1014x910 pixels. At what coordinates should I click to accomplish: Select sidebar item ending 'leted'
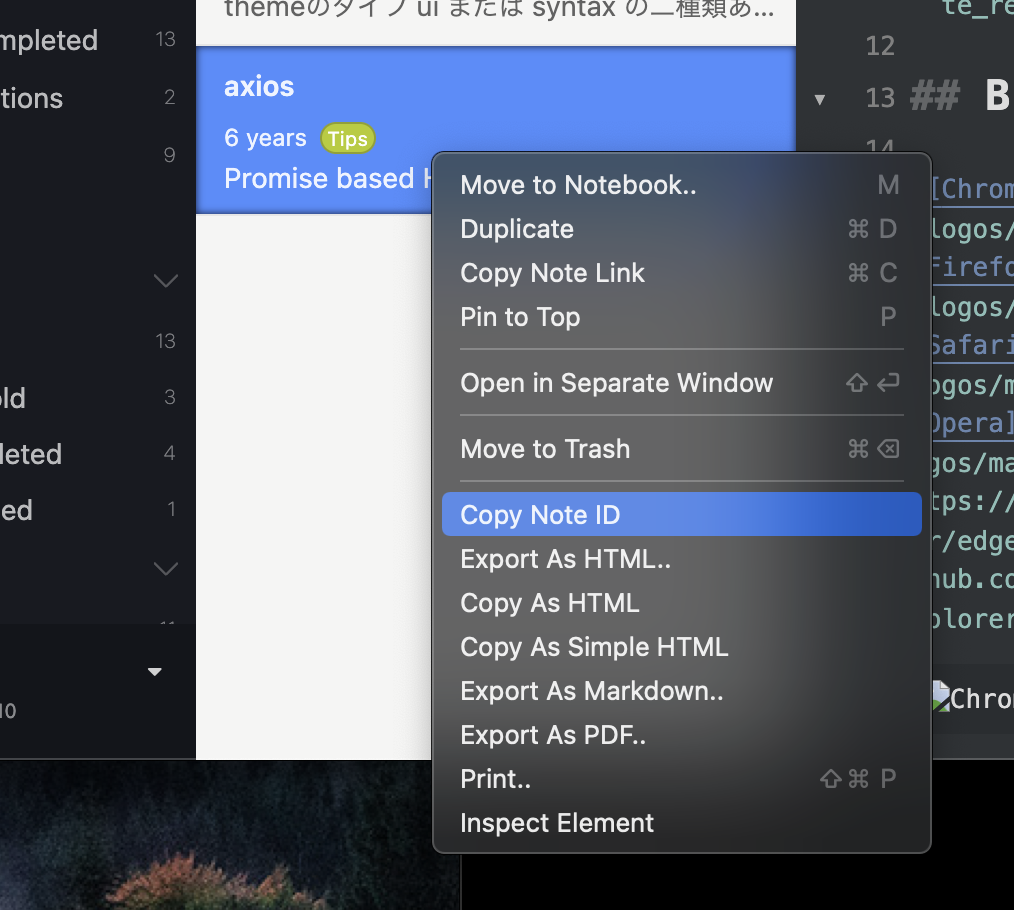(x=97, y=454)
